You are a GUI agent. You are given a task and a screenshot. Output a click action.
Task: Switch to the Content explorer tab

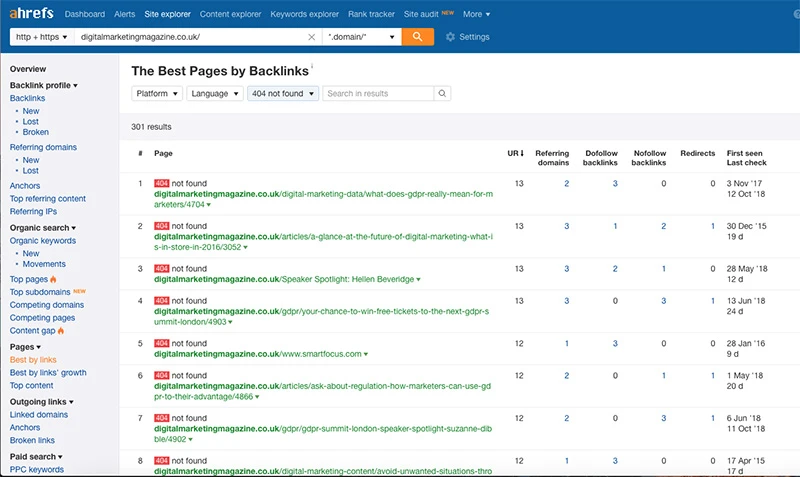[x=230, y=14]
